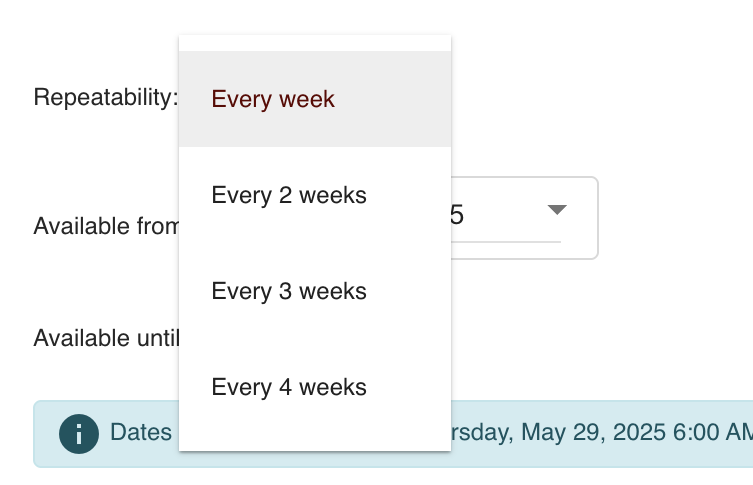Viewport: 753px width, 485px height.
Task: Select the "Every week" repeat option
Action: click(315, 99)
